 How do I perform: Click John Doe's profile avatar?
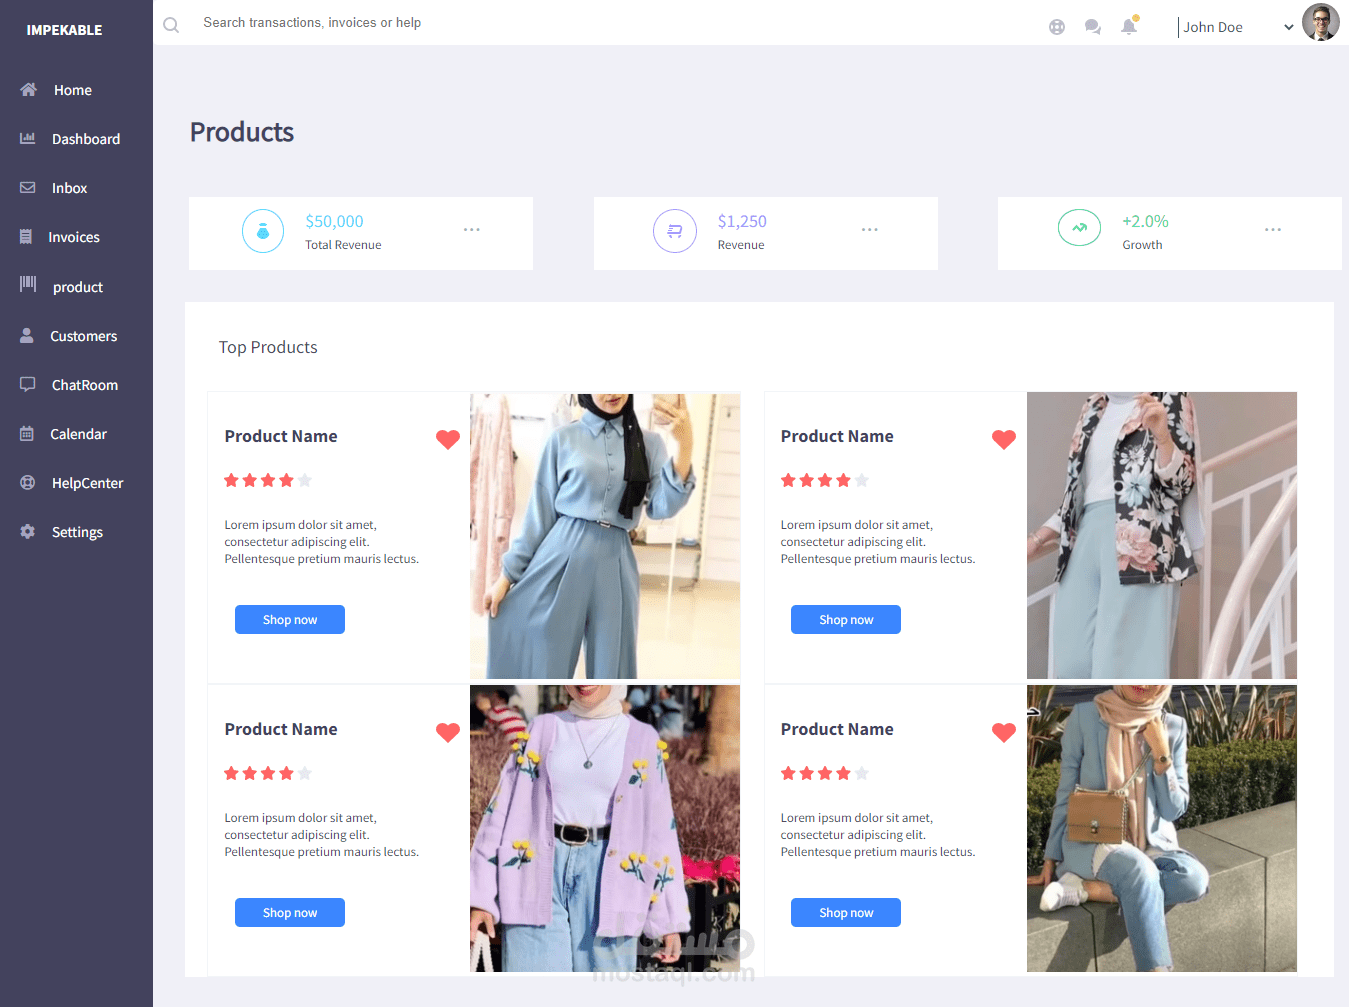[x=1321, y=22]
